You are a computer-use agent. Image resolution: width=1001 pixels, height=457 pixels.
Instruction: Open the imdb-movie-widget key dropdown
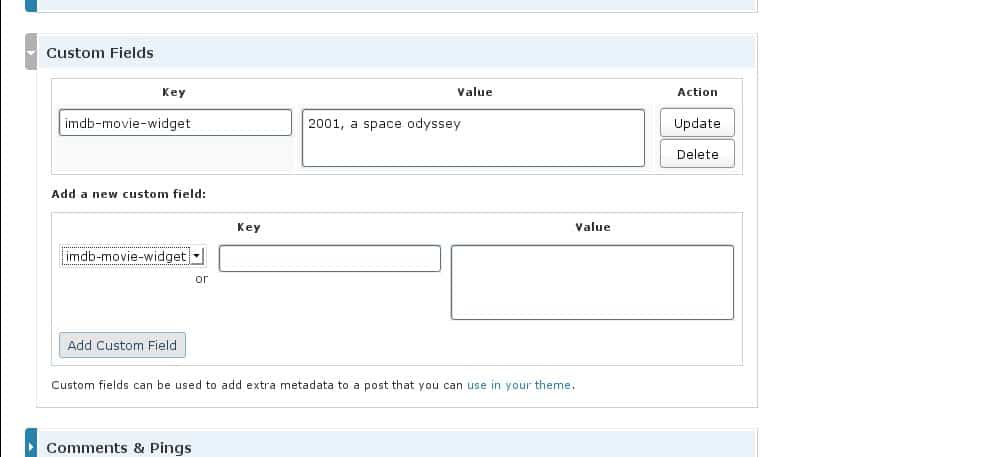[133, 257]
